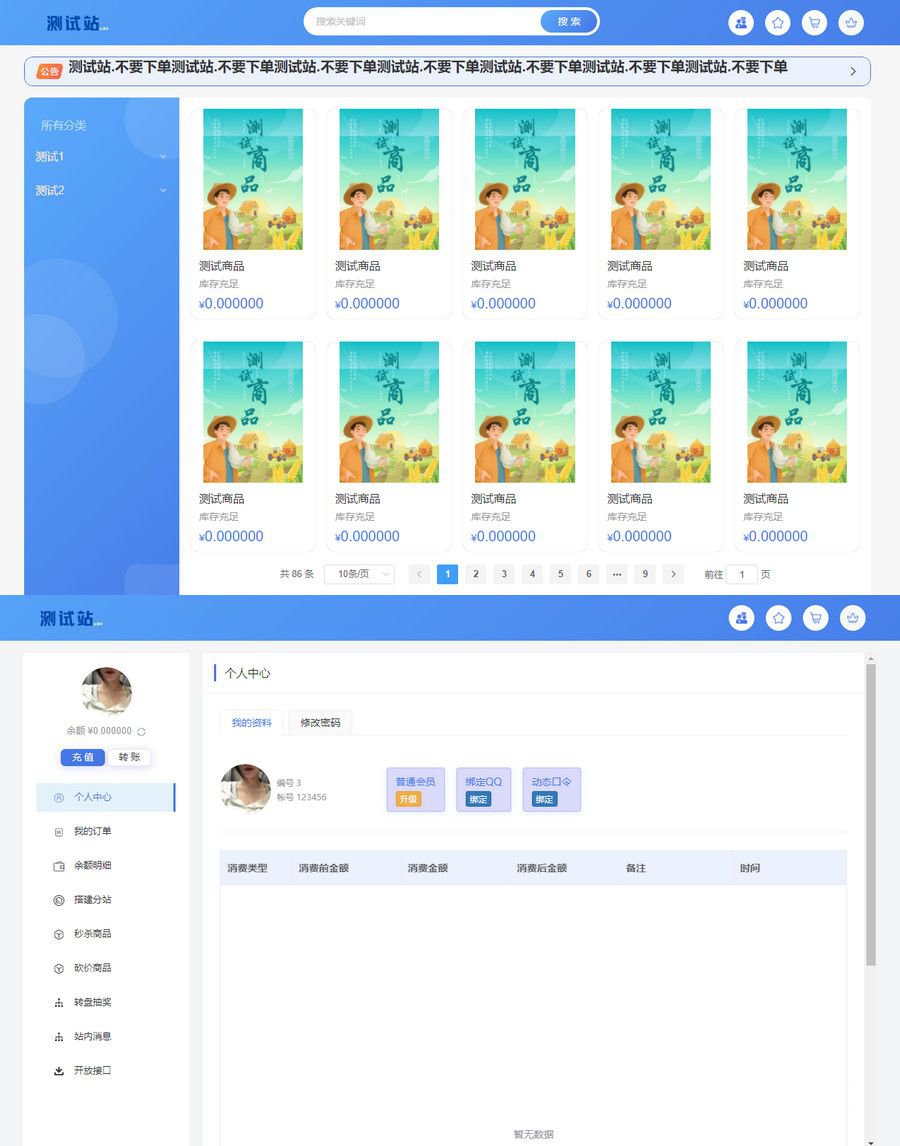Click the 搭建分站 icon in the sidebar
Viewport: 900px width, 1146px height.
[60, 900]
